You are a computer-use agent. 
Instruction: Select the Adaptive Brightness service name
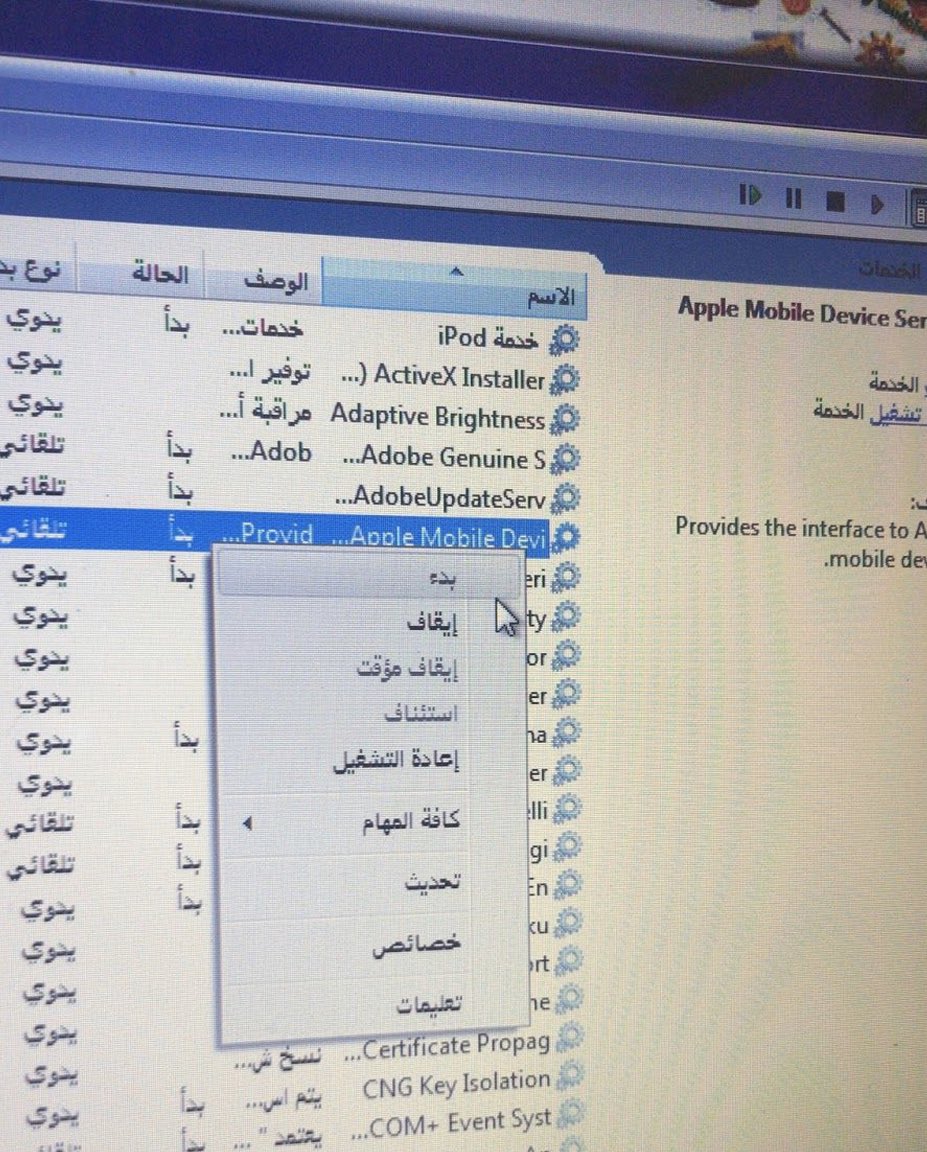(438, 417)
